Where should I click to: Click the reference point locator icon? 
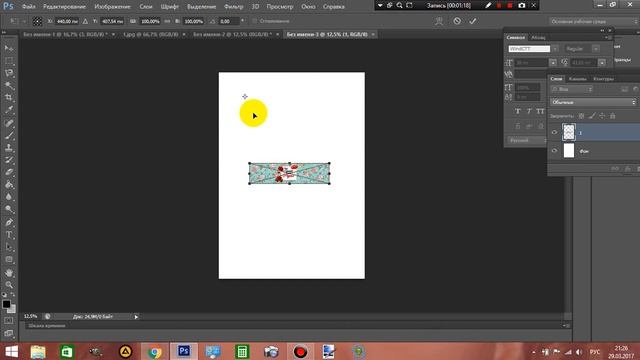click(x=37, y=21)
